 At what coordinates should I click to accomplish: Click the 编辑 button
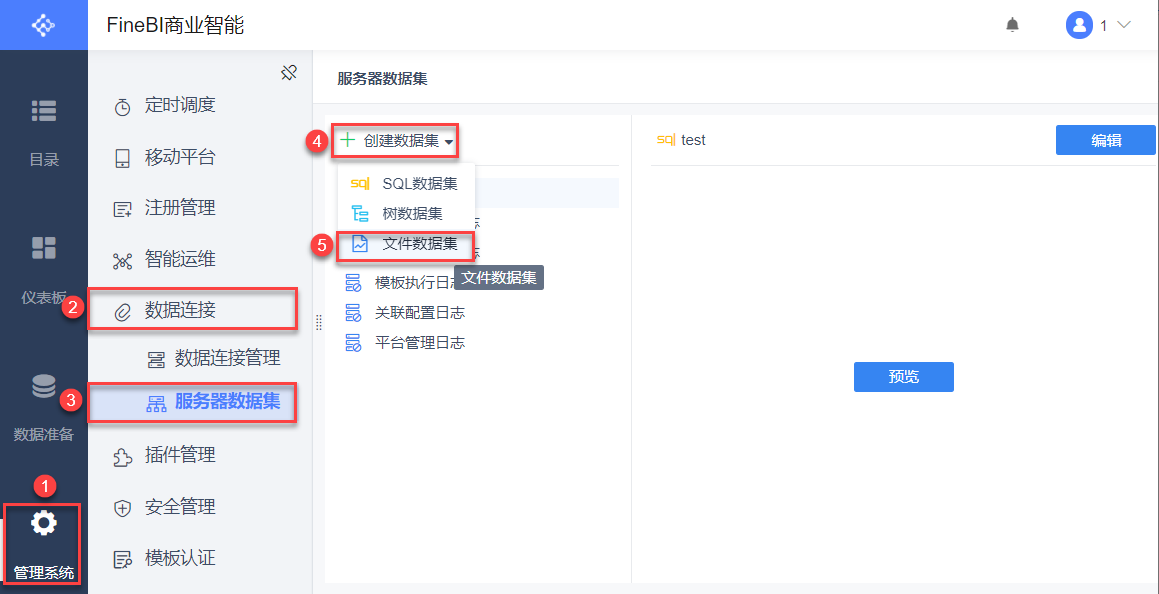[1105, 141]
